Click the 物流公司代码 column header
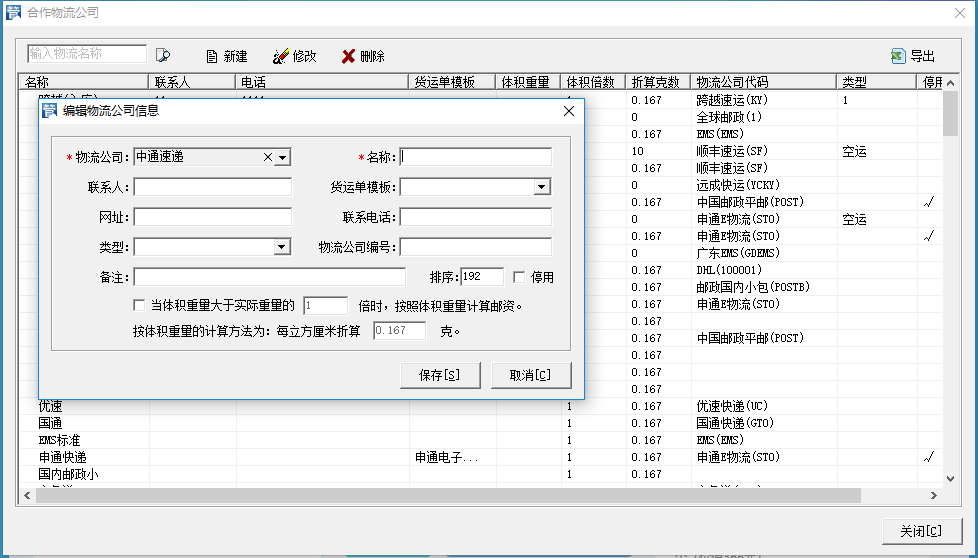The height and width of the screenshot is (558, 978). pyautogui.click(x=763, y=82)
